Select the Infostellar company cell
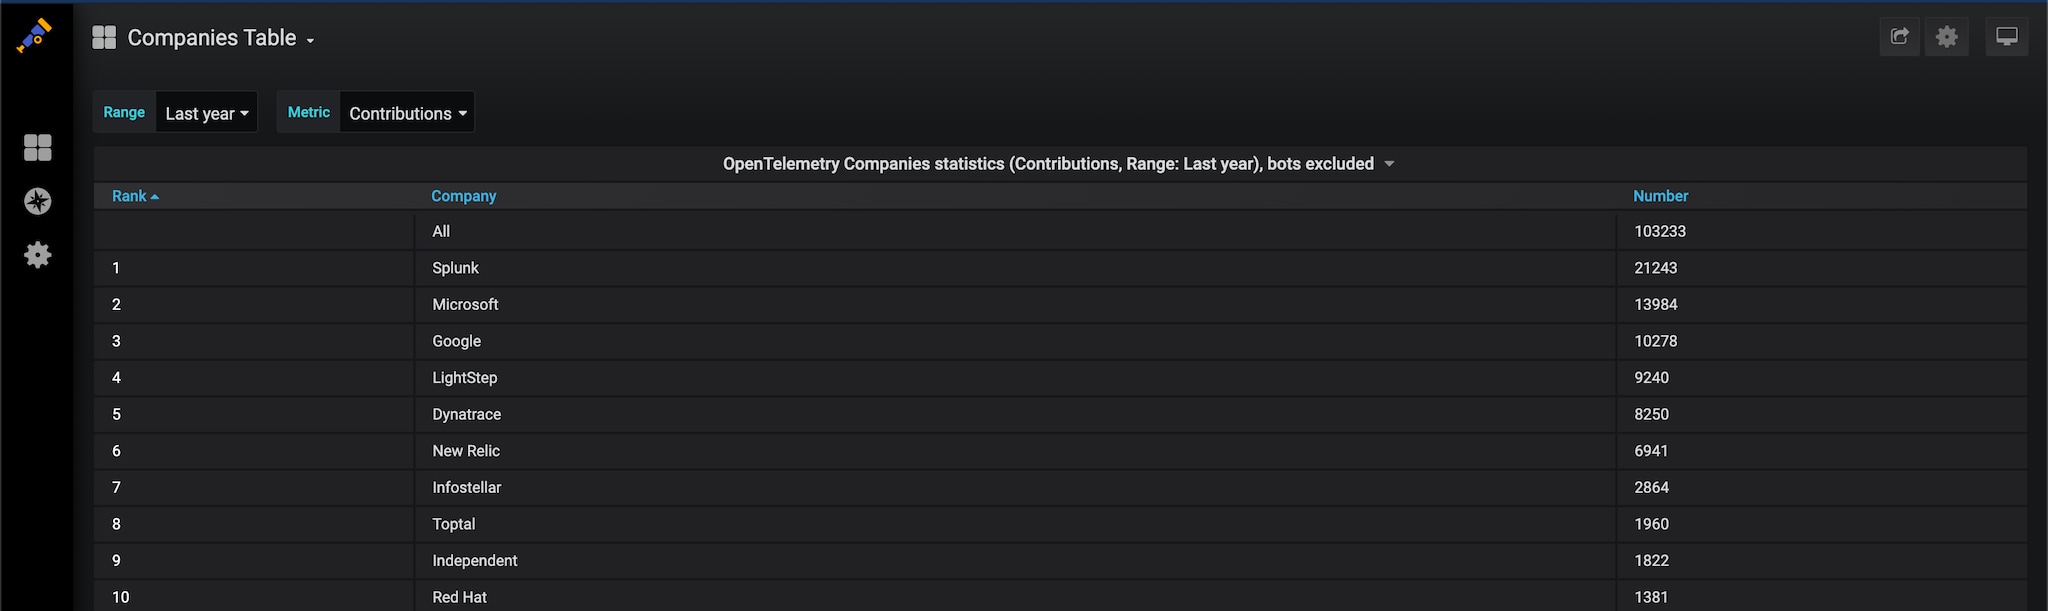This screenshot has width=2048, height=611. click(1015, 487)
